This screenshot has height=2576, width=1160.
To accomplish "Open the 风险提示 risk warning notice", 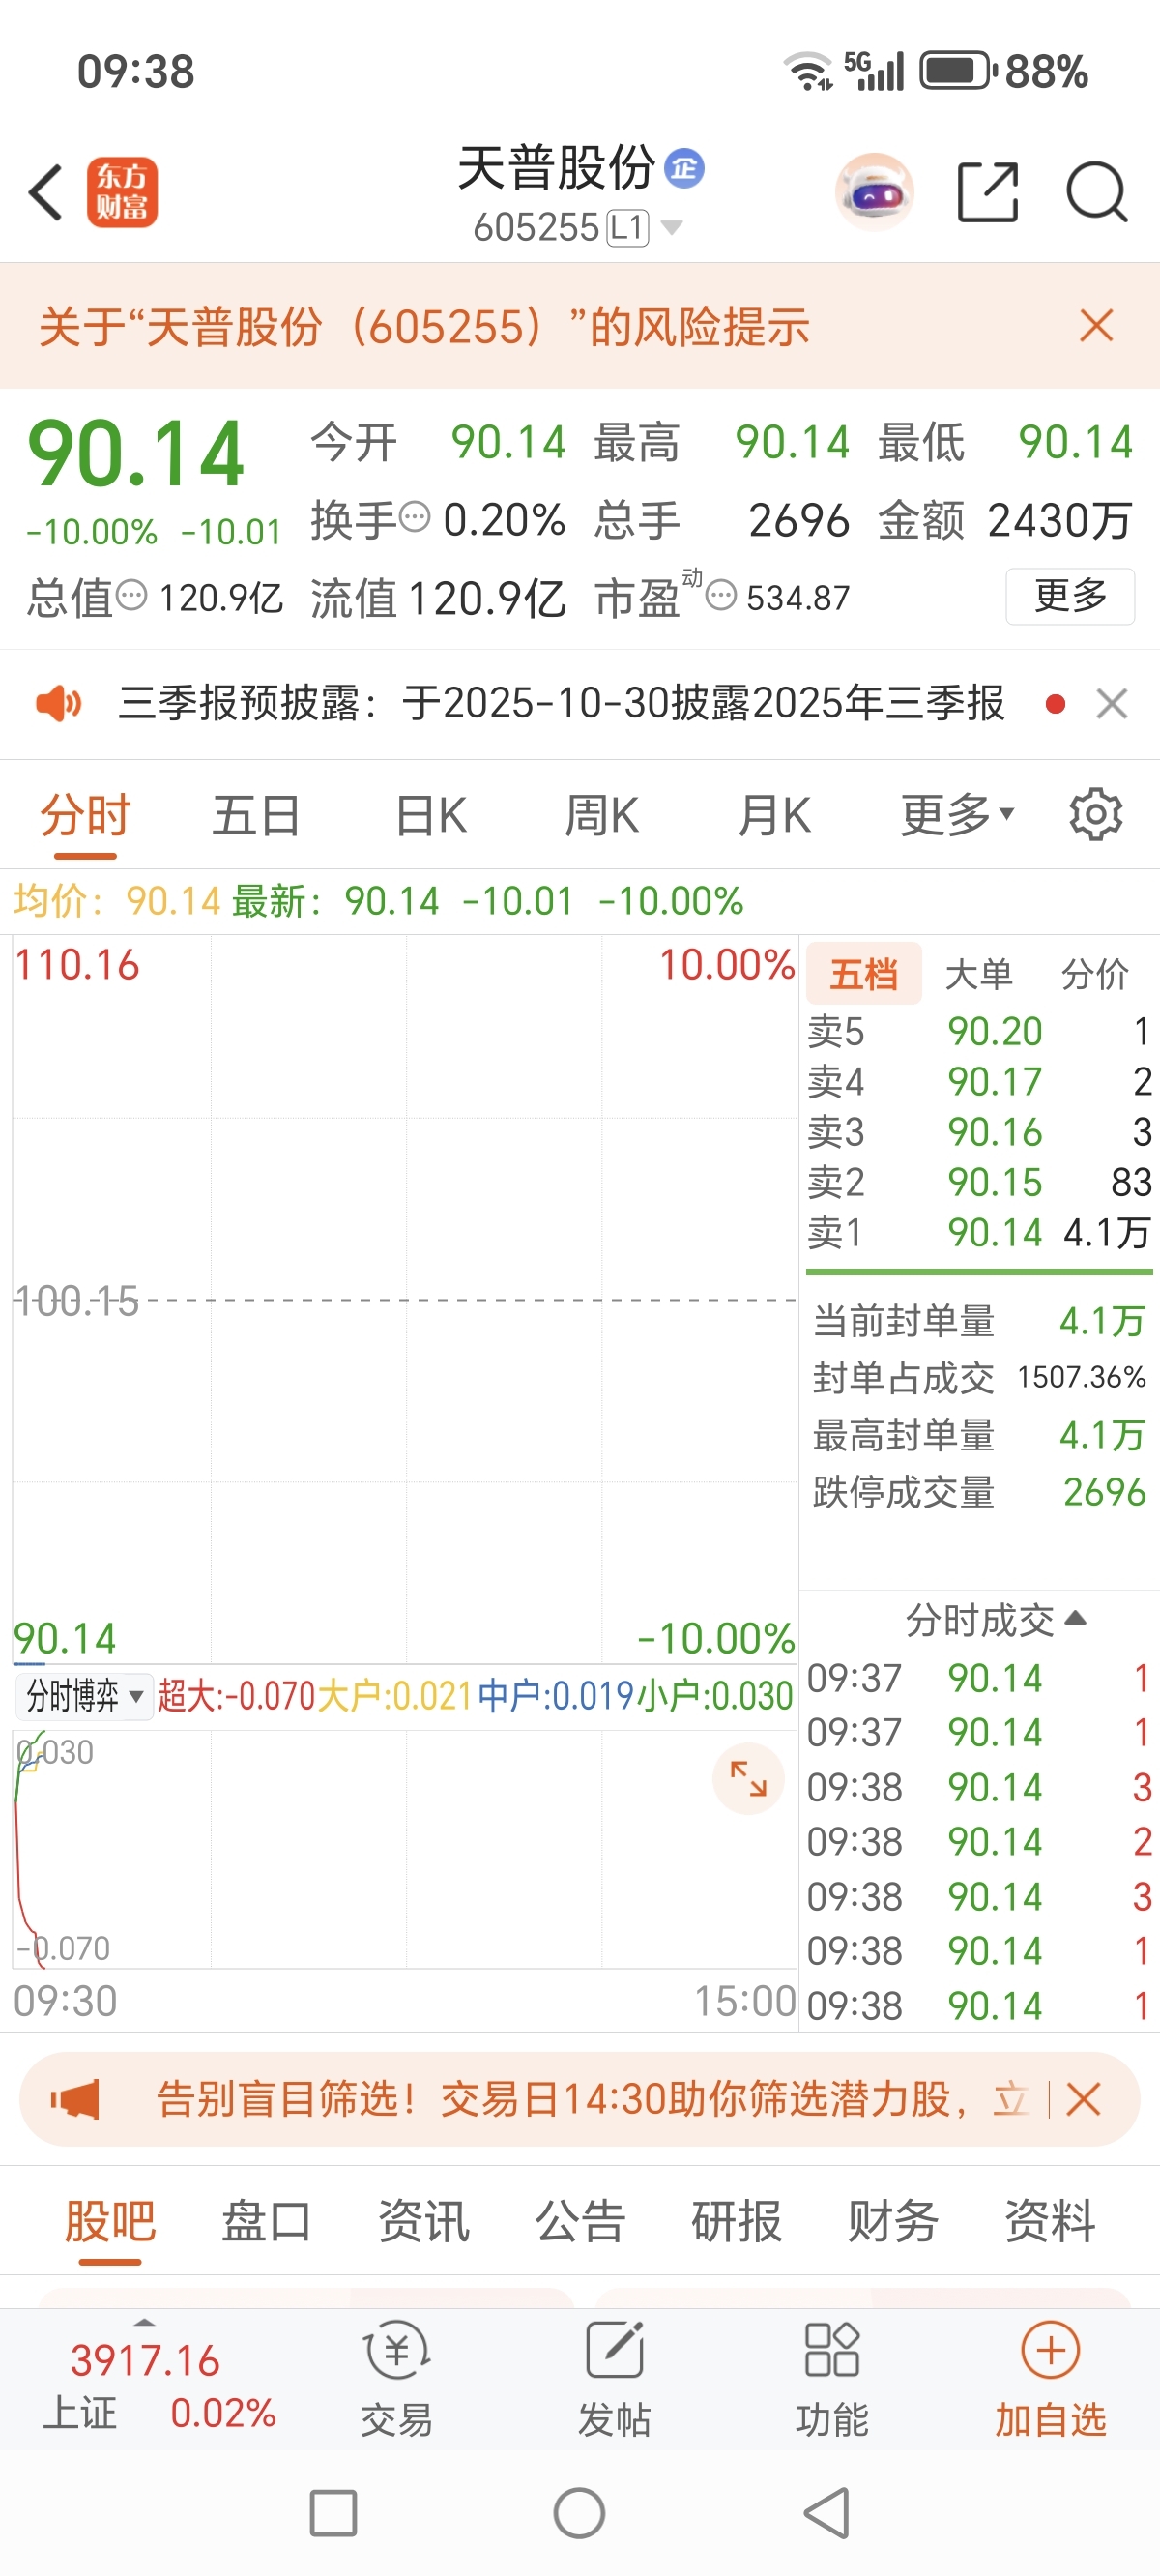I will click(x=424, y=327).
